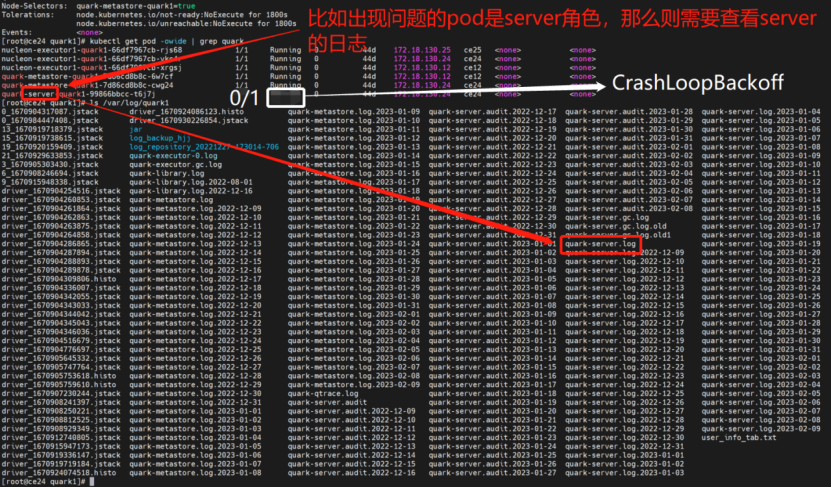Image resolution: width=831 pixels, height=487 pixels.
Task: Select the undated quark-metastore.log file
Action: click(171, 200)
